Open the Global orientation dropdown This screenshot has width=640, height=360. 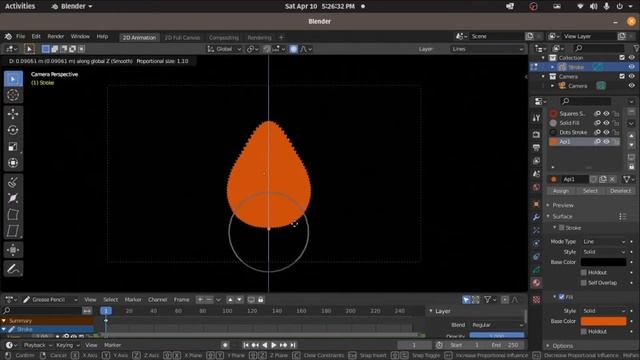224,49
